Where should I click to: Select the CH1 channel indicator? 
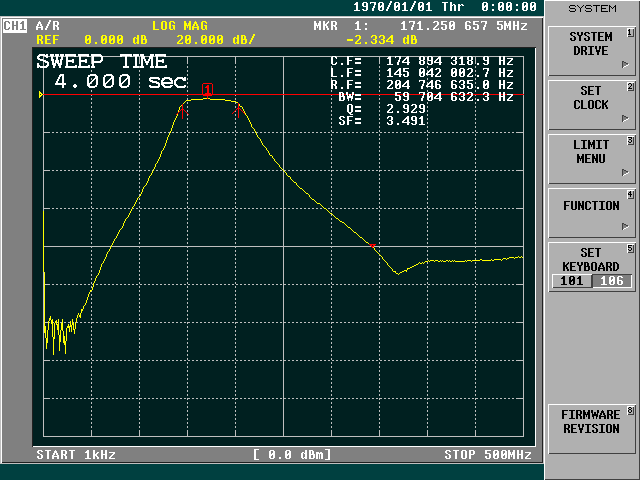coord(15,26)
